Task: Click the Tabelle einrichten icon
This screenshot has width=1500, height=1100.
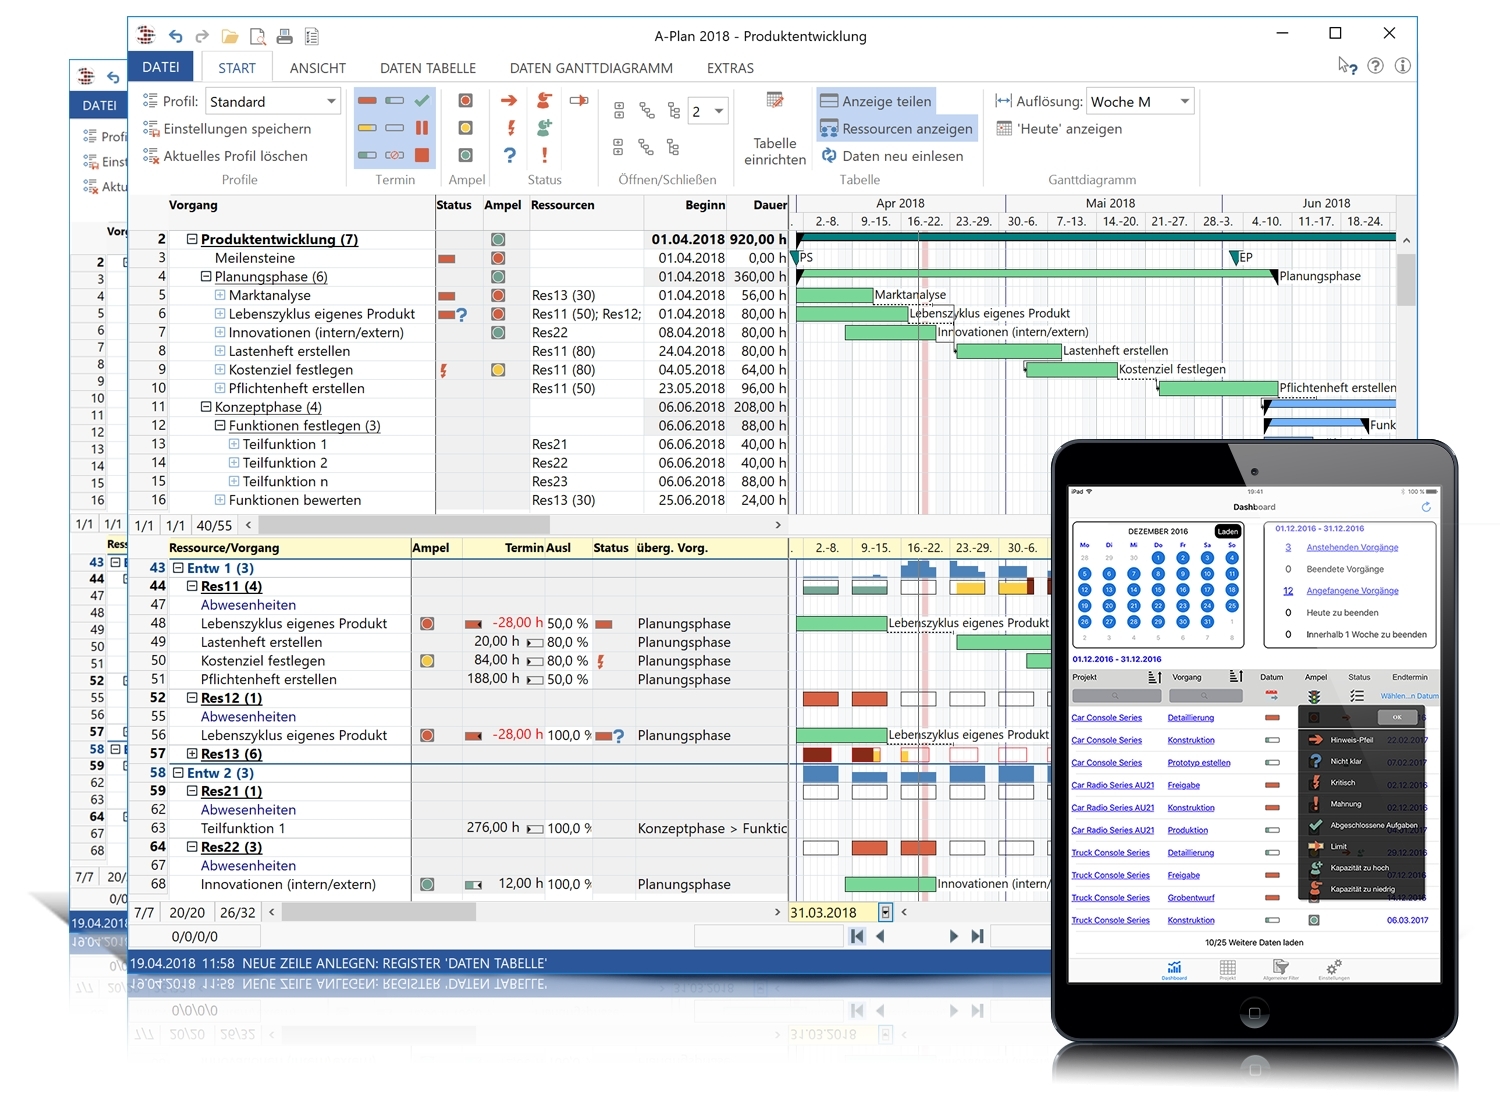Action: coord(775,100)
